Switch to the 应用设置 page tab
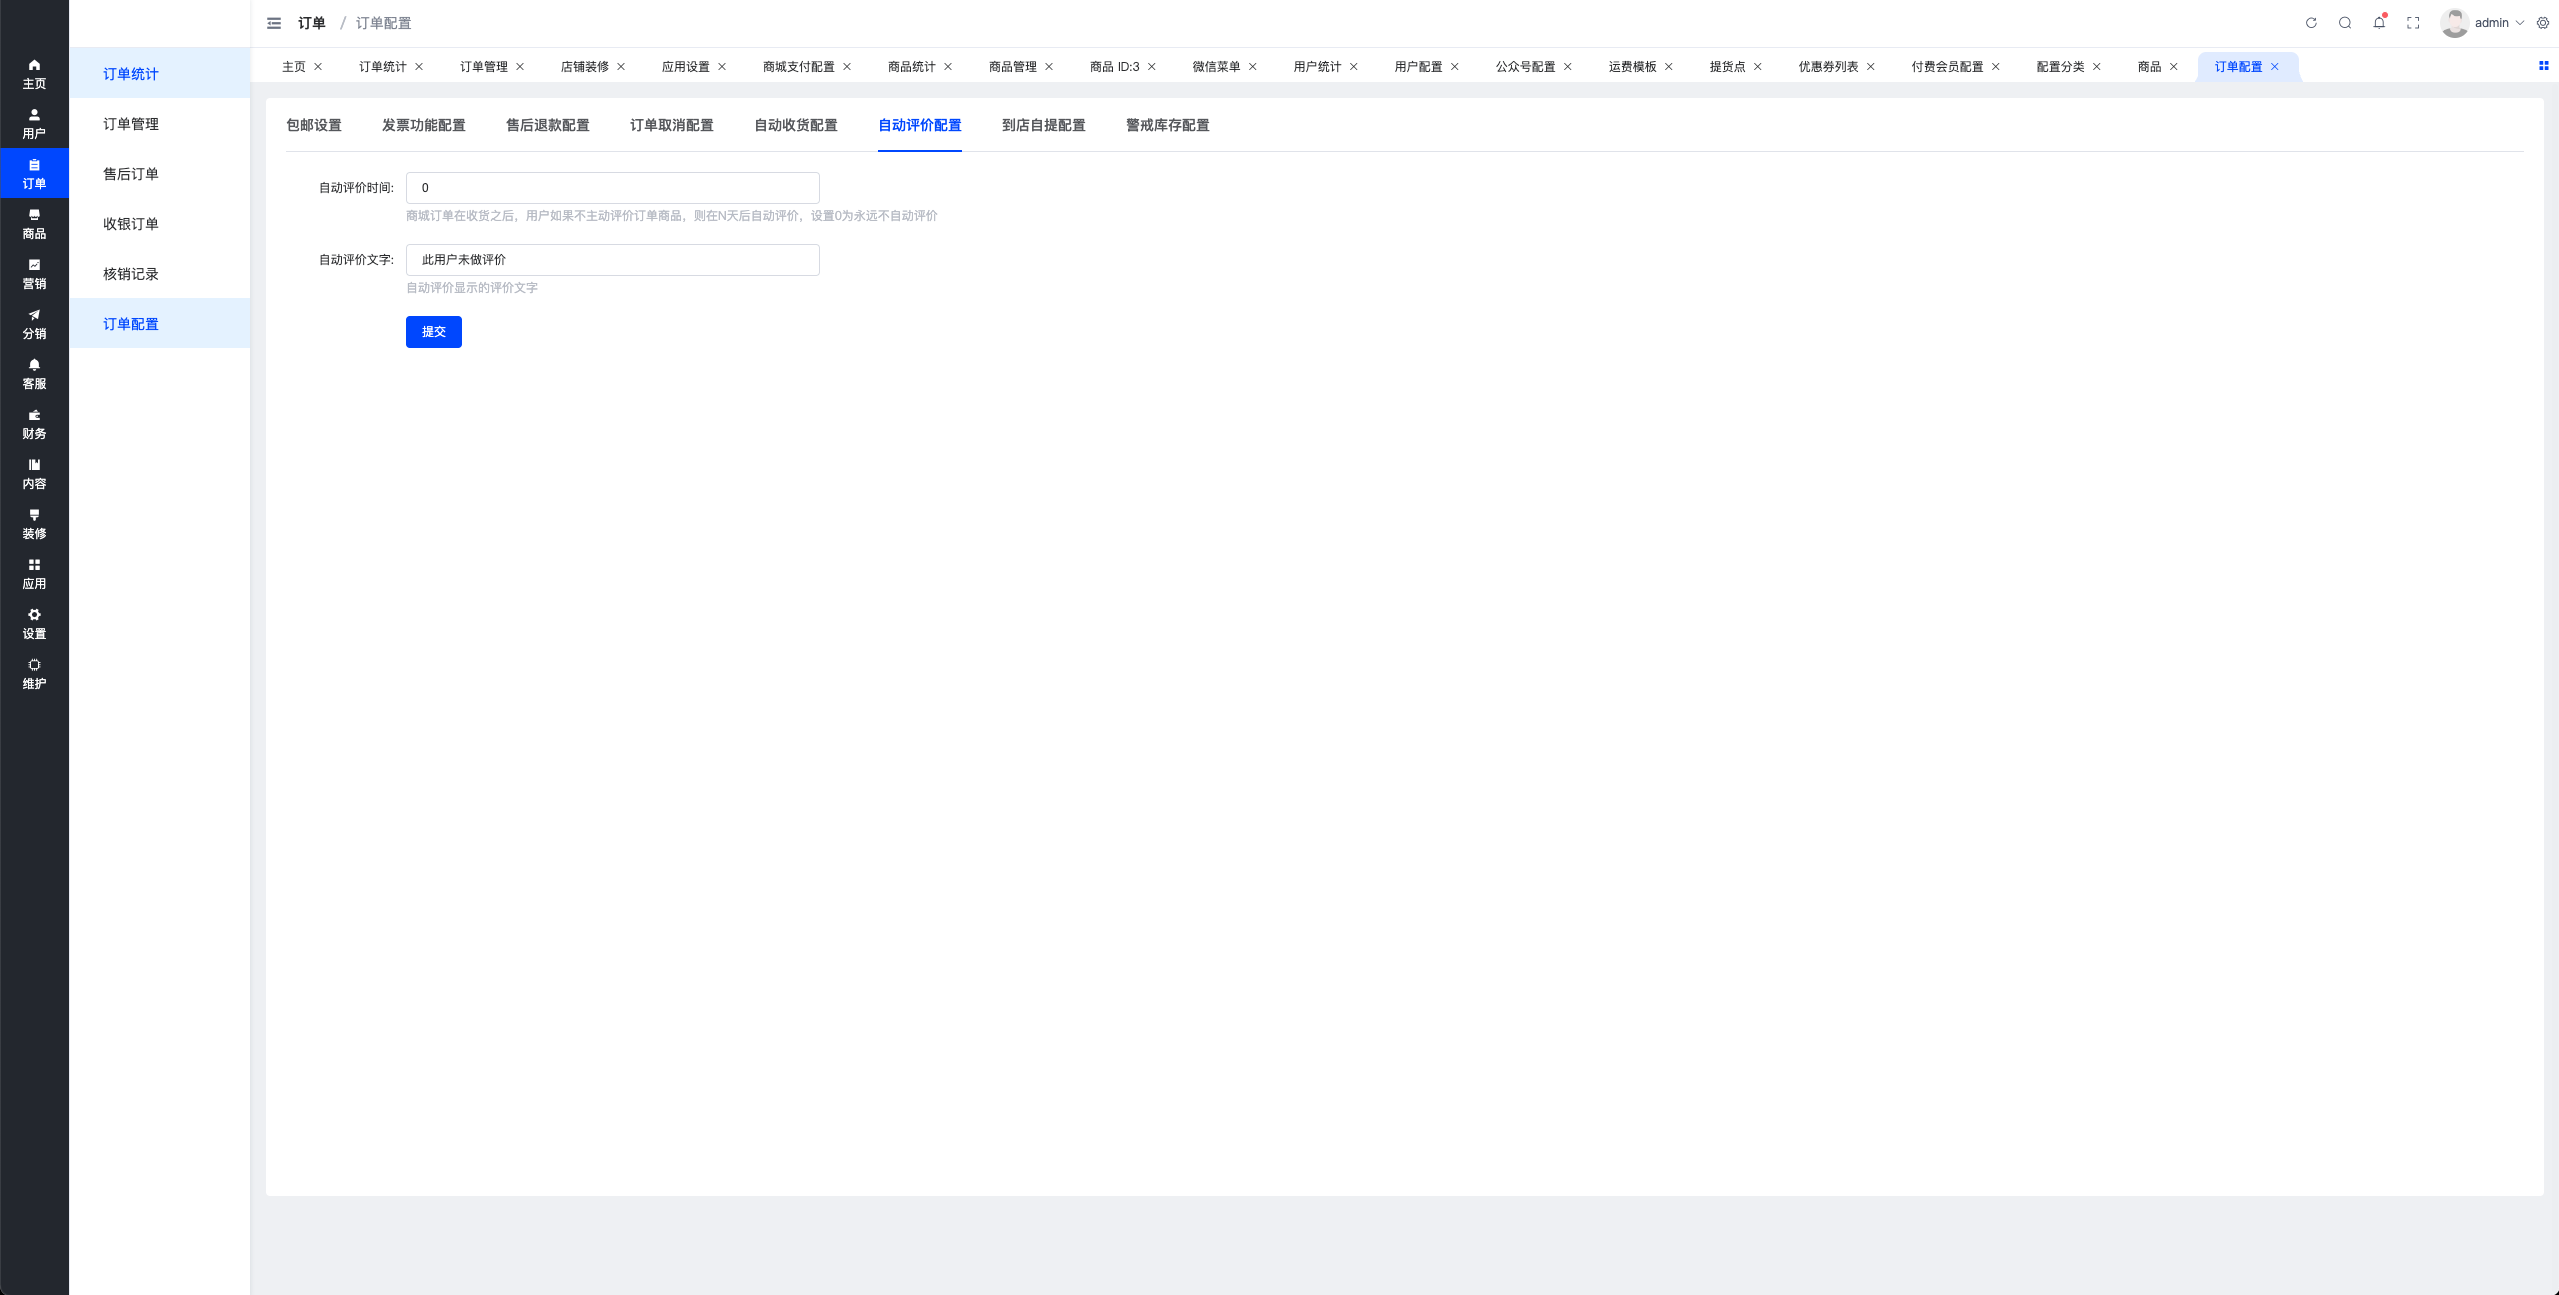 pyautogui.click(x=685, y=67)
